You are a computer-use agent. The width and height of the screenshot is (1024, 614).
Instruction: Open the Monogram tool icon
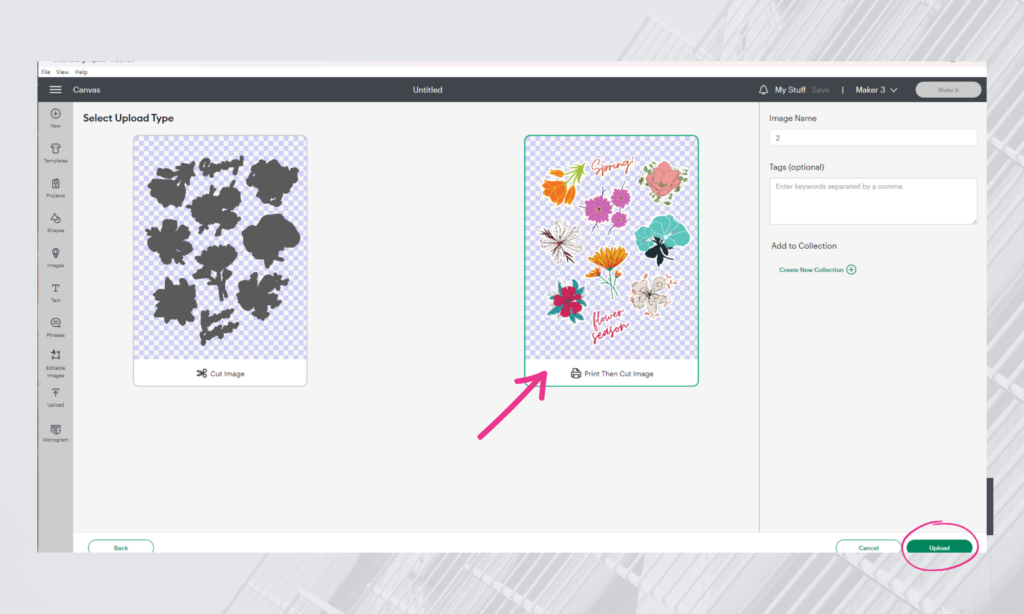coord(56,429)
